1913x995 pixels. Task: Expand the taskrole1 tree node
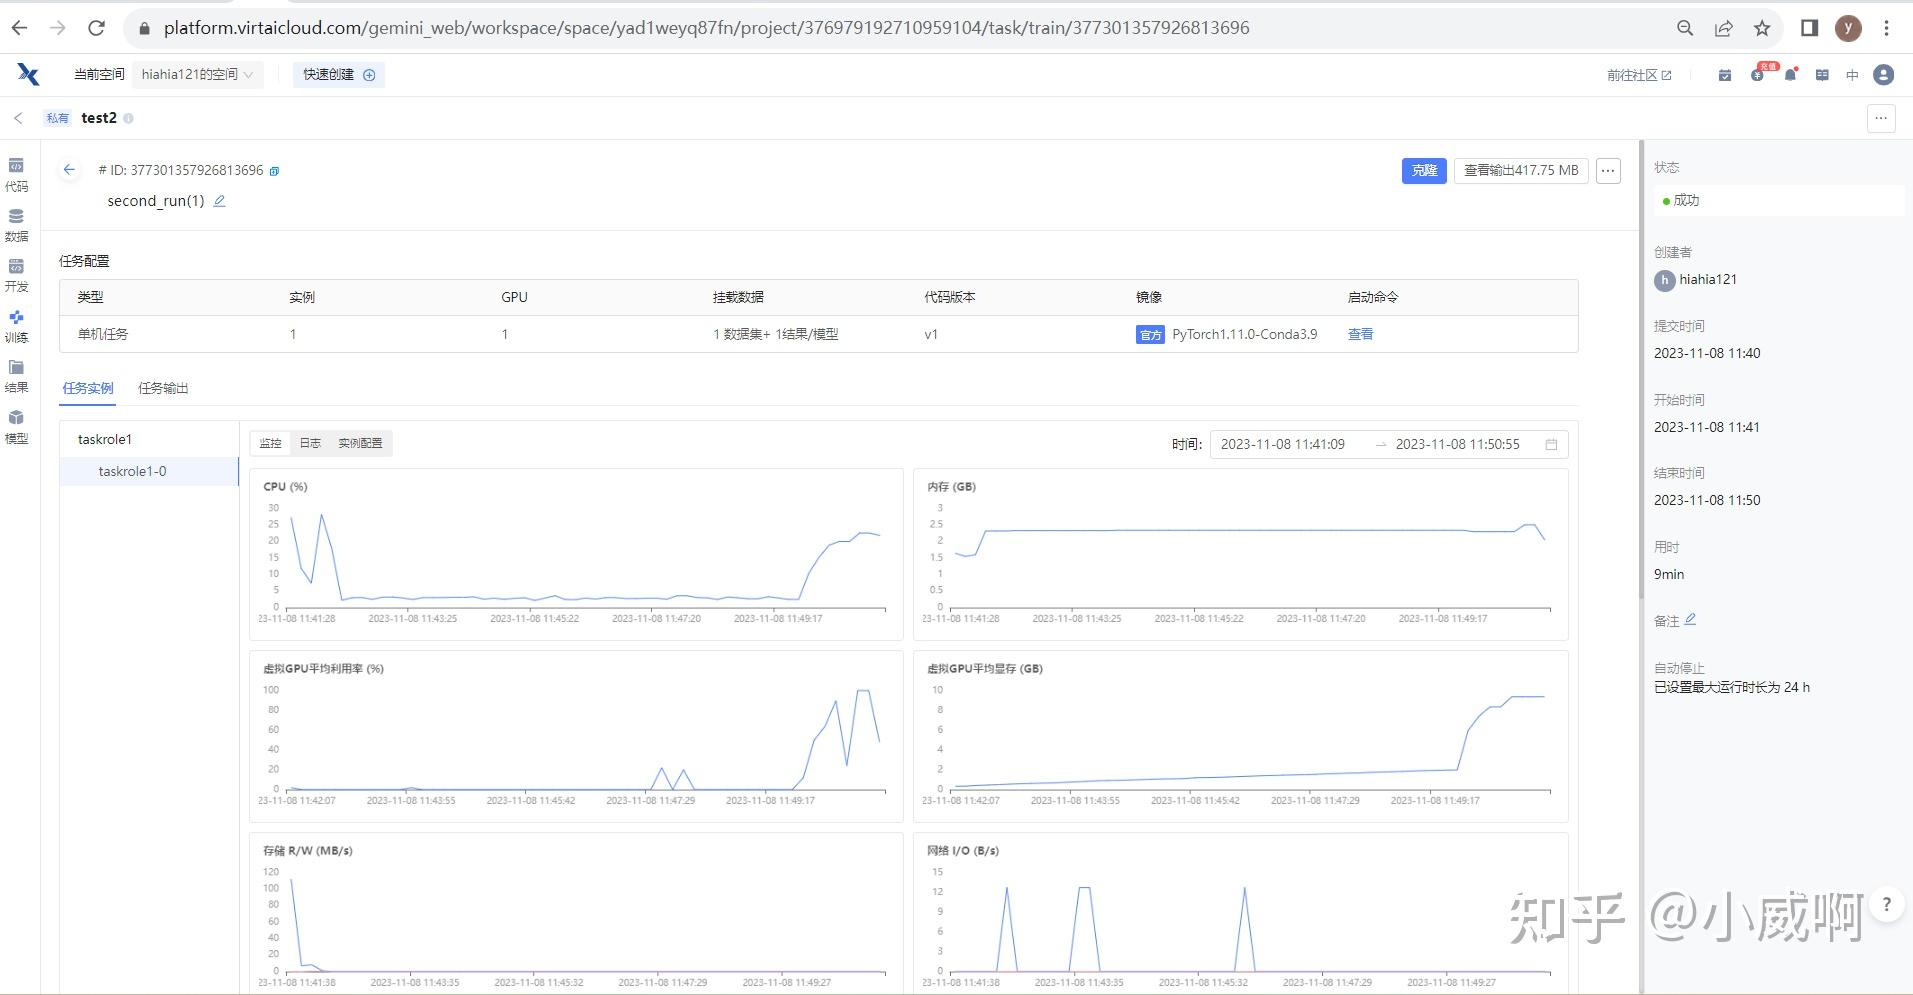click(x=105, y=439)
